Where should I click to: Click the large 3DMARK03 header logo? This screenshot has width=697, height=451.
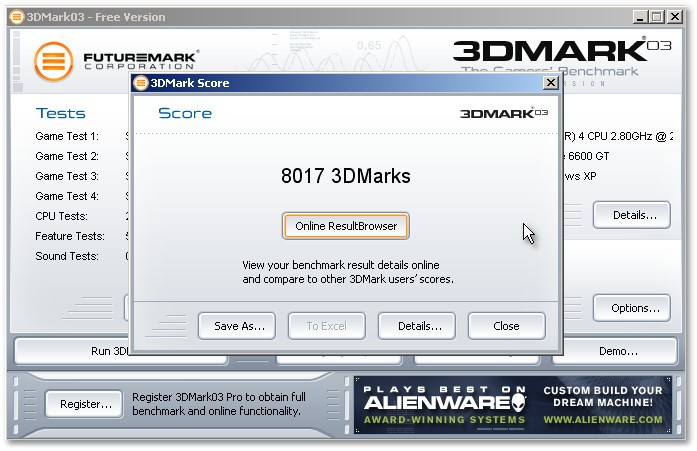tap(562, 50)
